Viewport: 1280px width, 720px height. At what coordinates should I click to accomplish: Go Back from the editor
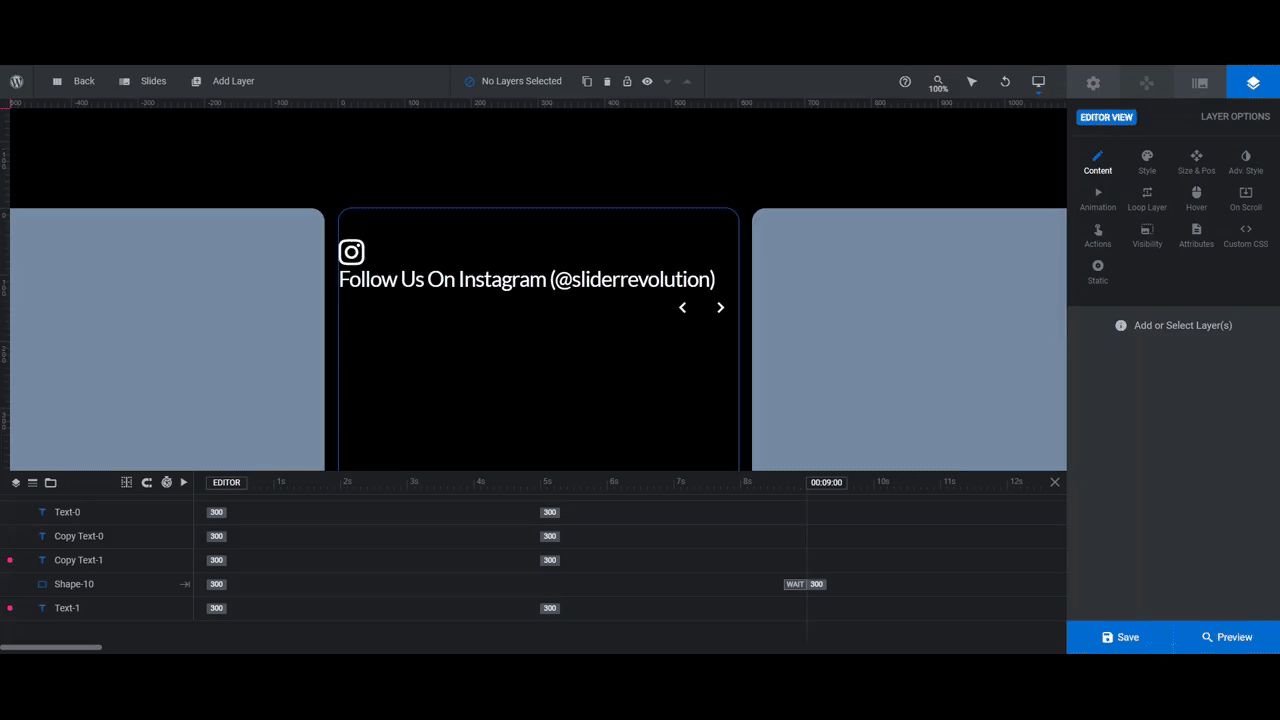[74, 81]
